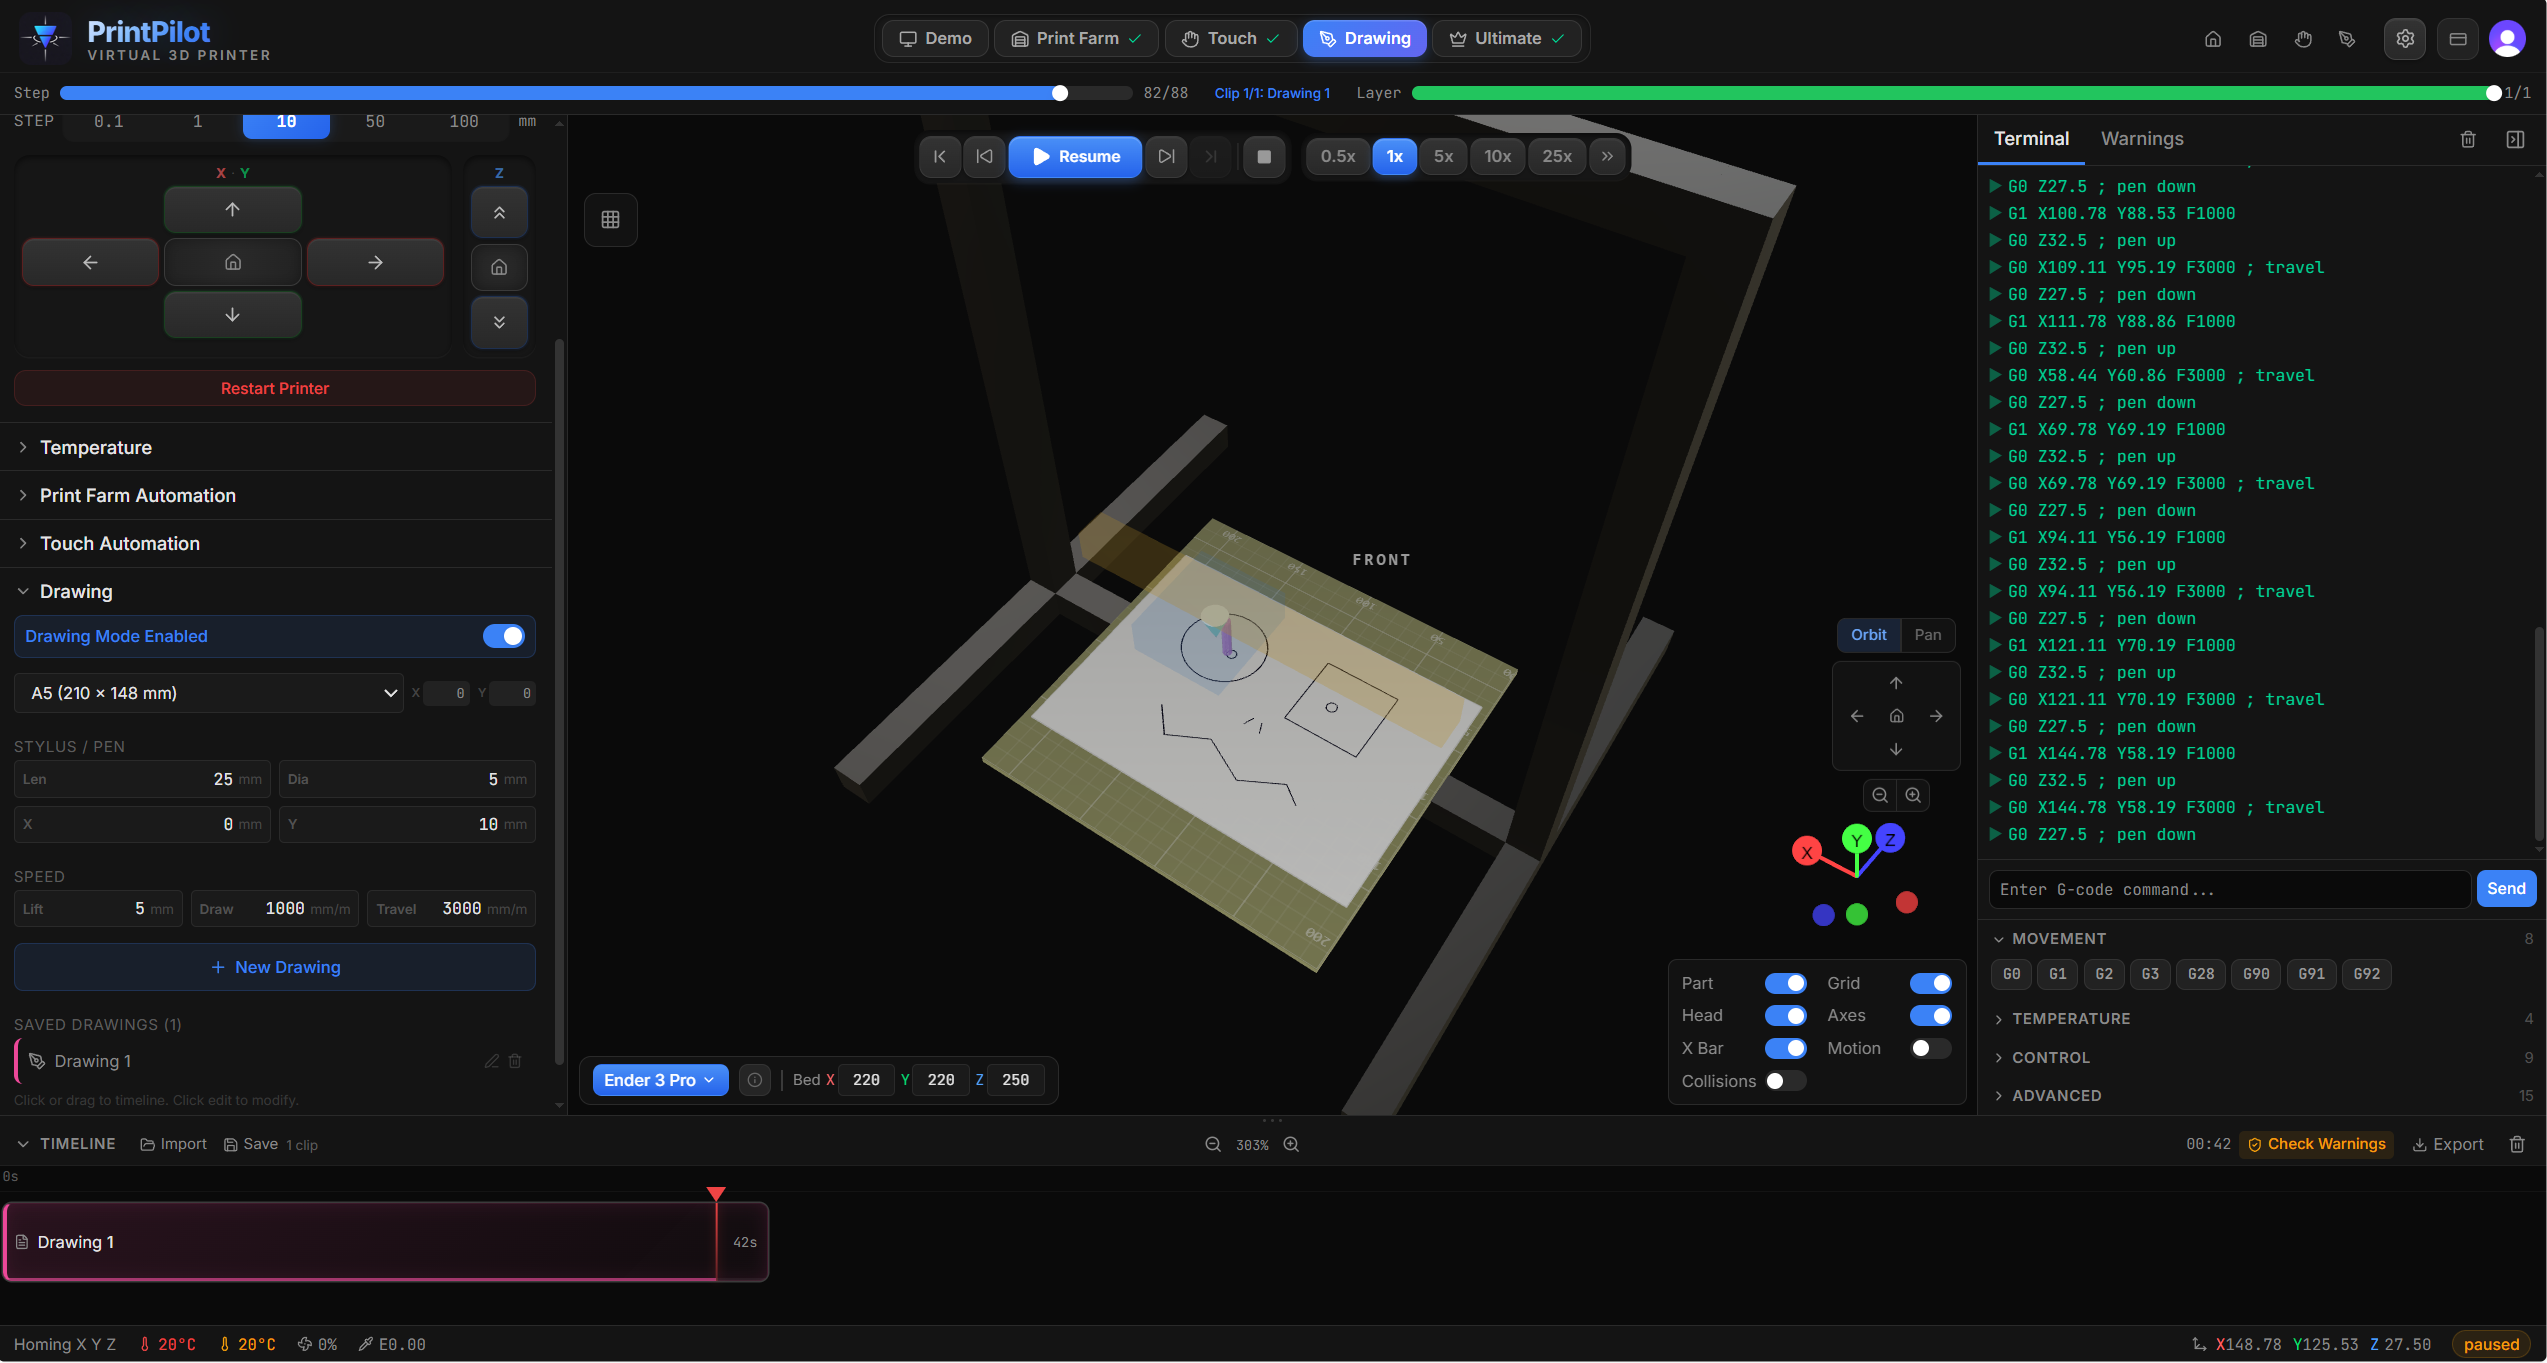Switch to the Warnings tab
This screenshot has width=2547, height=1363.
(x=2141, y=138)
